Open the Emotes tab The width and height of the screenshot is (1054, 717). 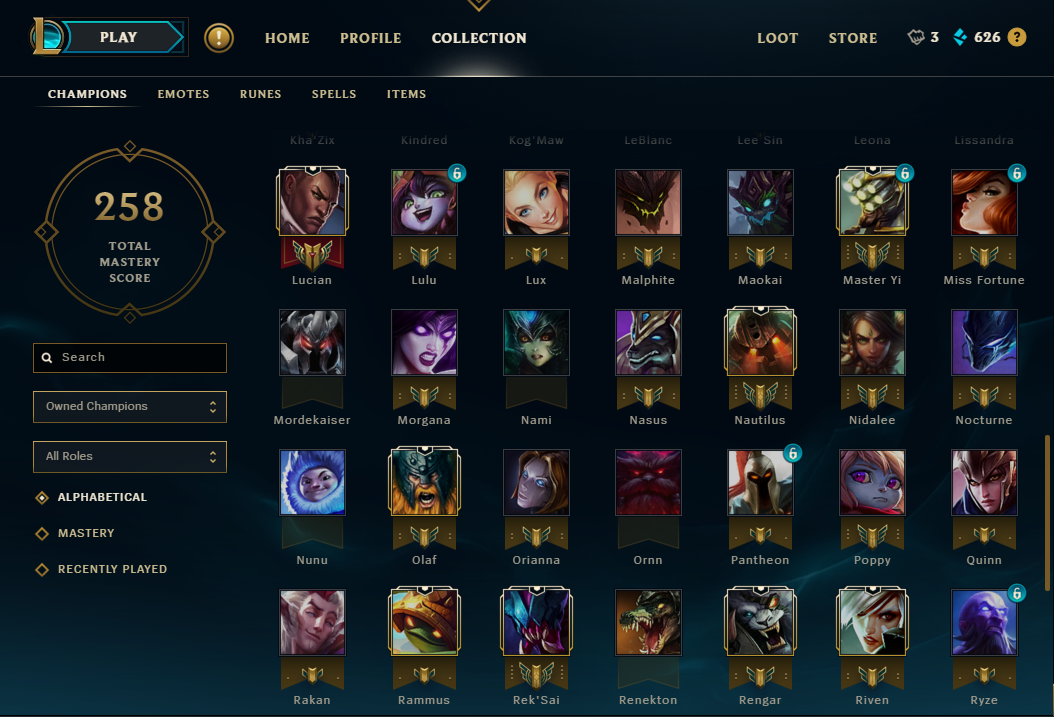tap(184, 94)
